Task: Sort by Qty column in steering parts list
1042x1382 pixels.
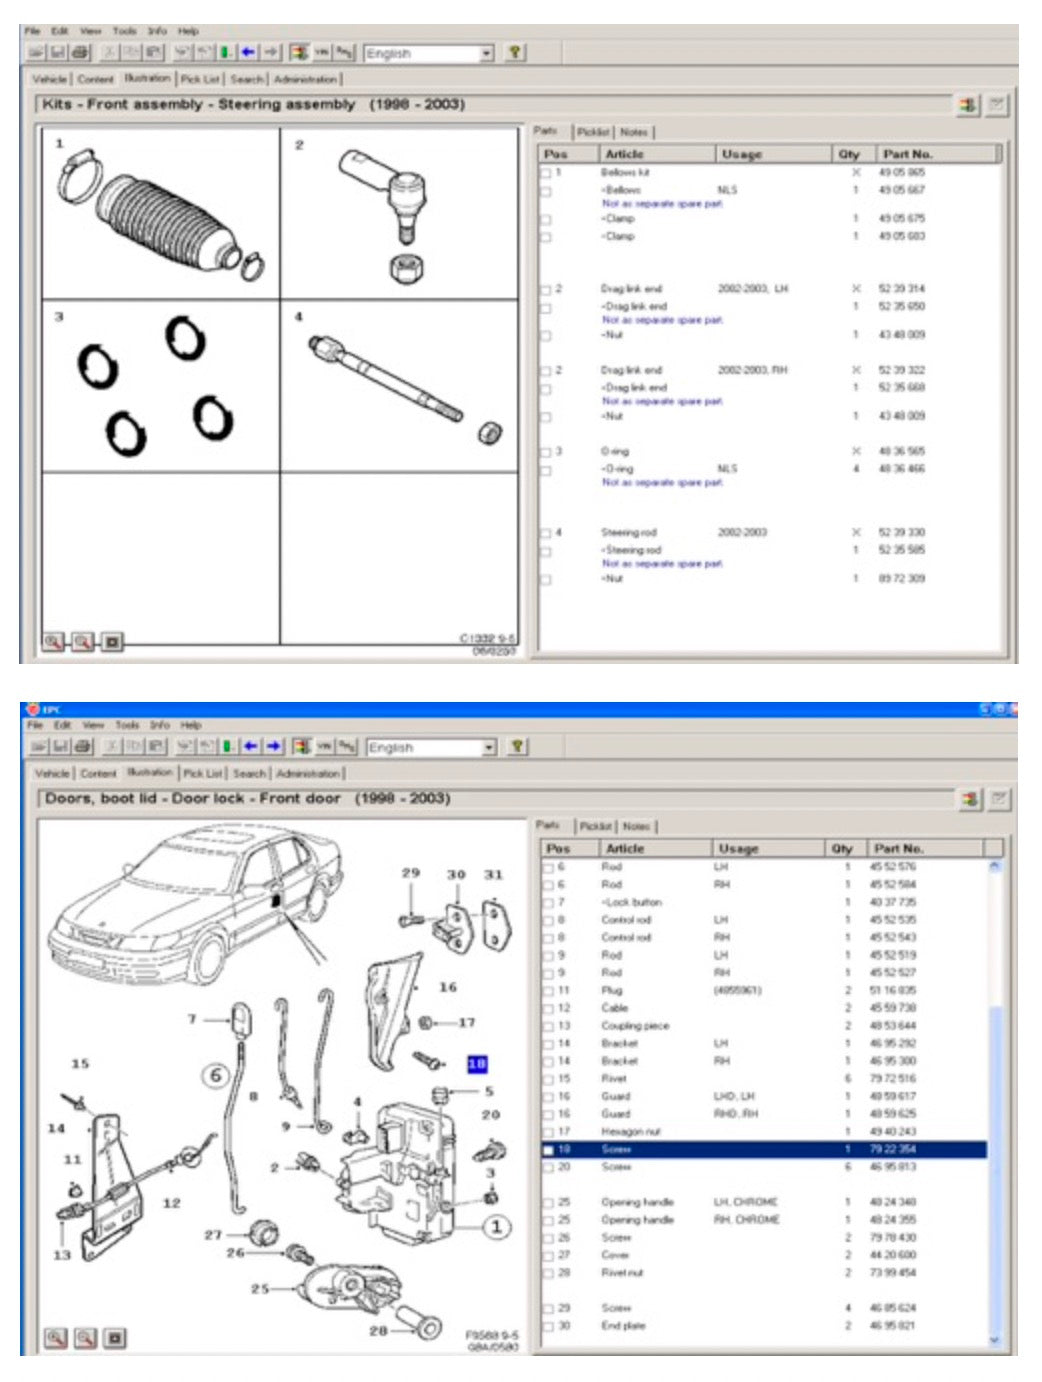Action: (x=854, y=154)
